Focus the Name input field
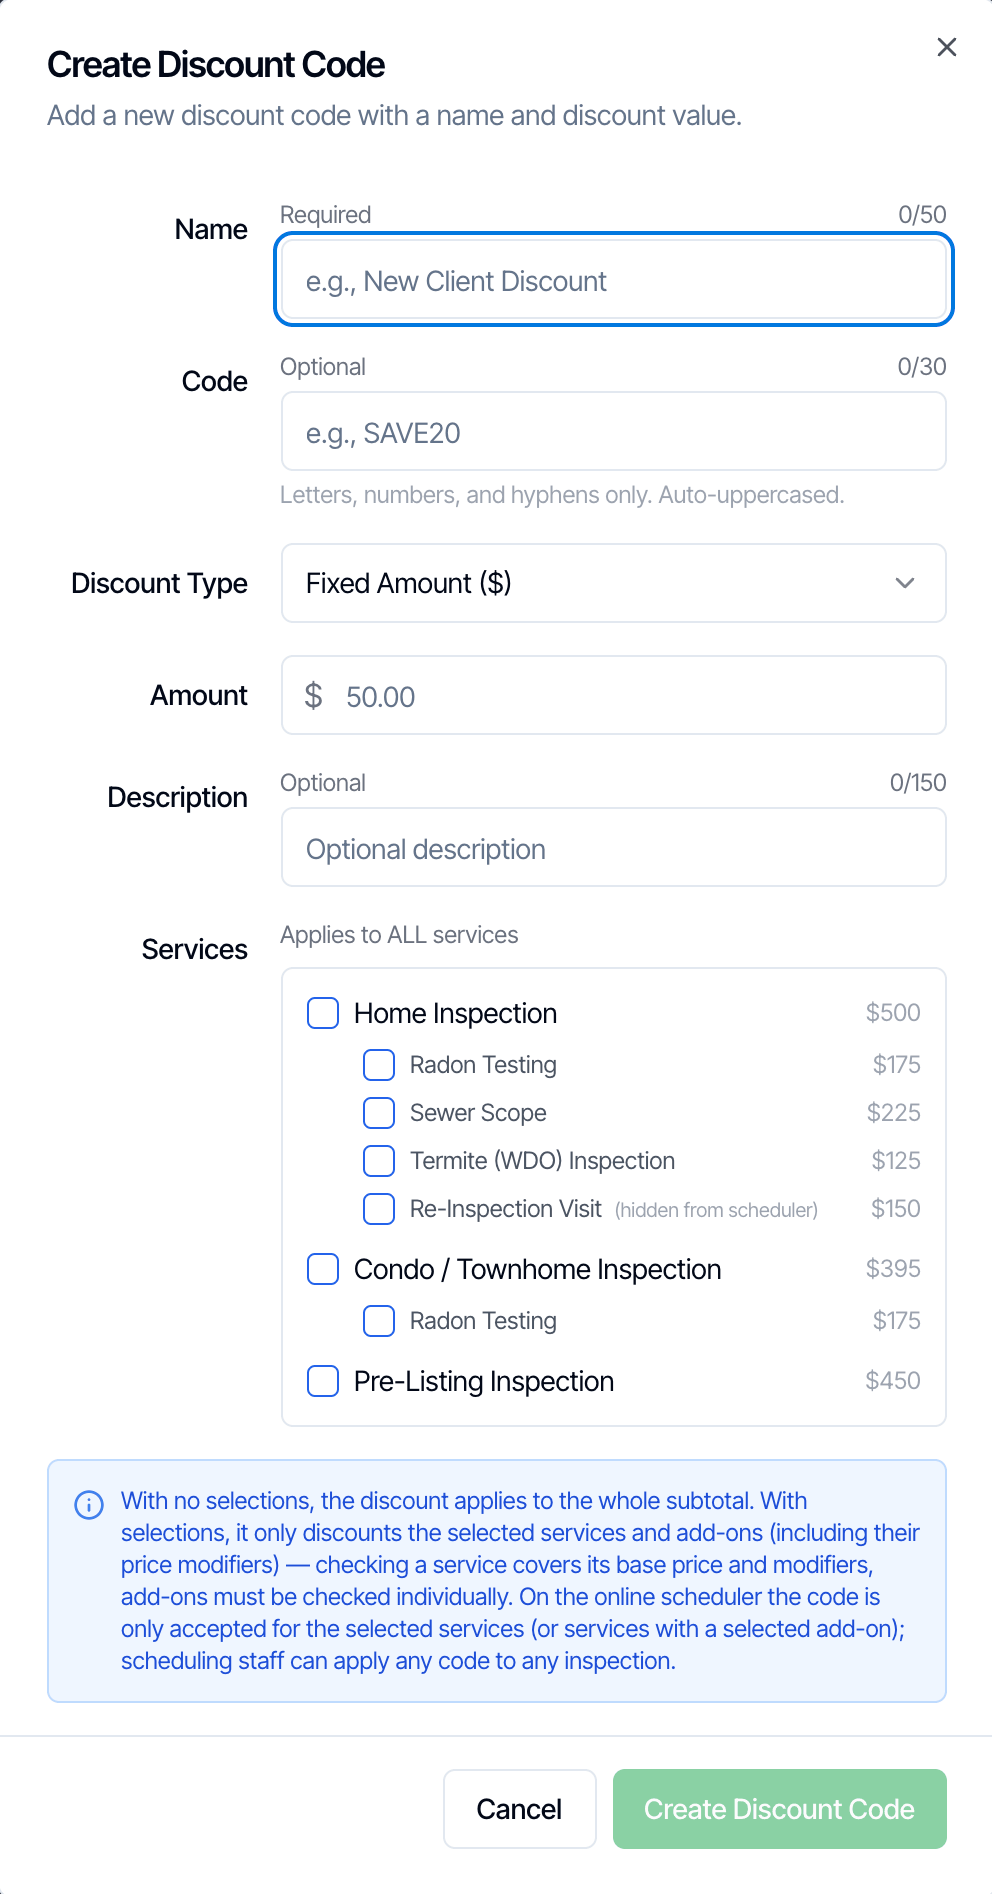 pos(614,280)
